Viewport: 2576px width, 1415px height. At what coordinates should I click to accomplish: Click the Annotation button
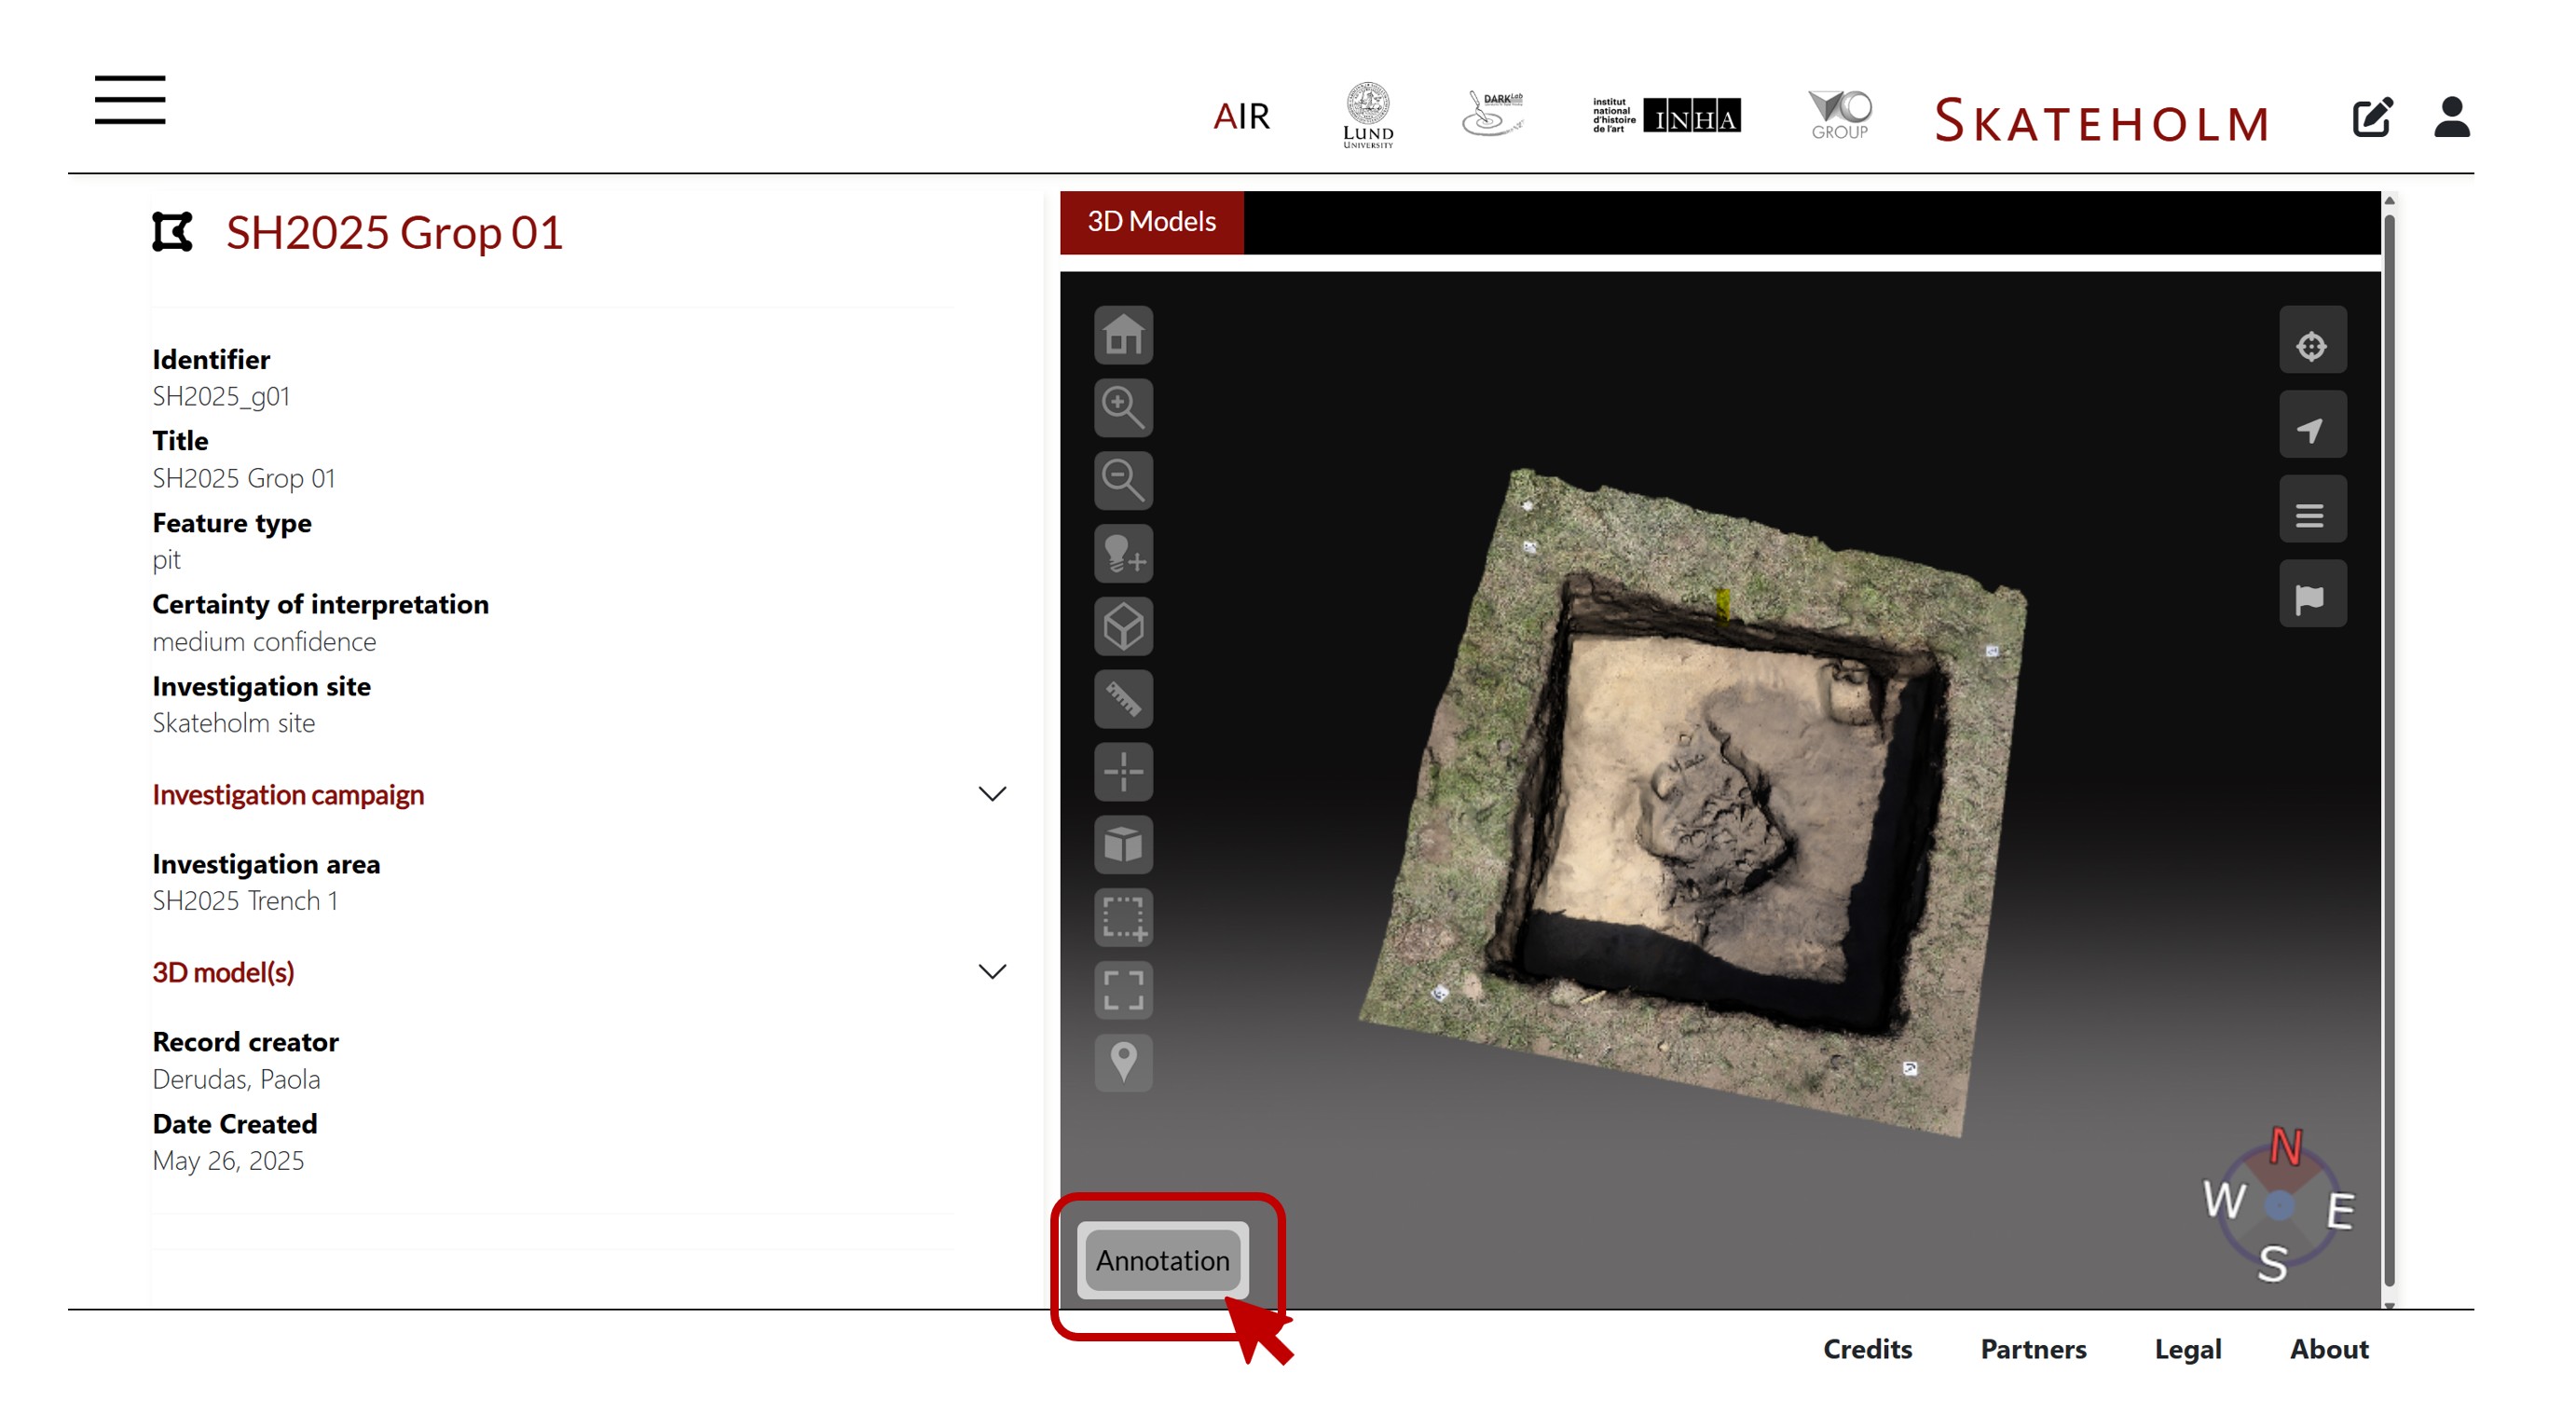point(1162,1260)
